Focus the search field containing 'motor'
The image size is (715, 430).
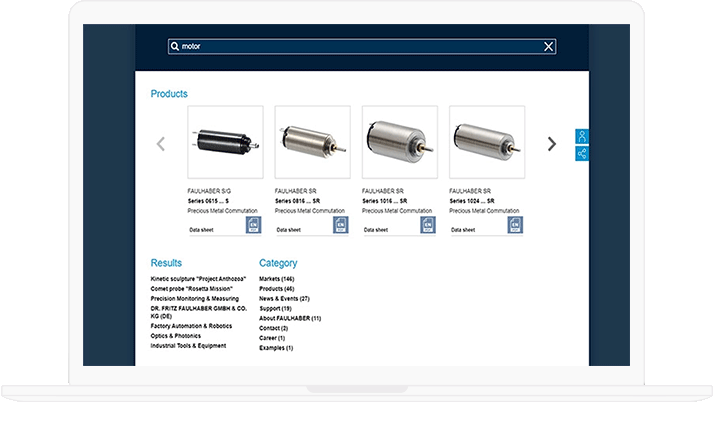(362, 46)
